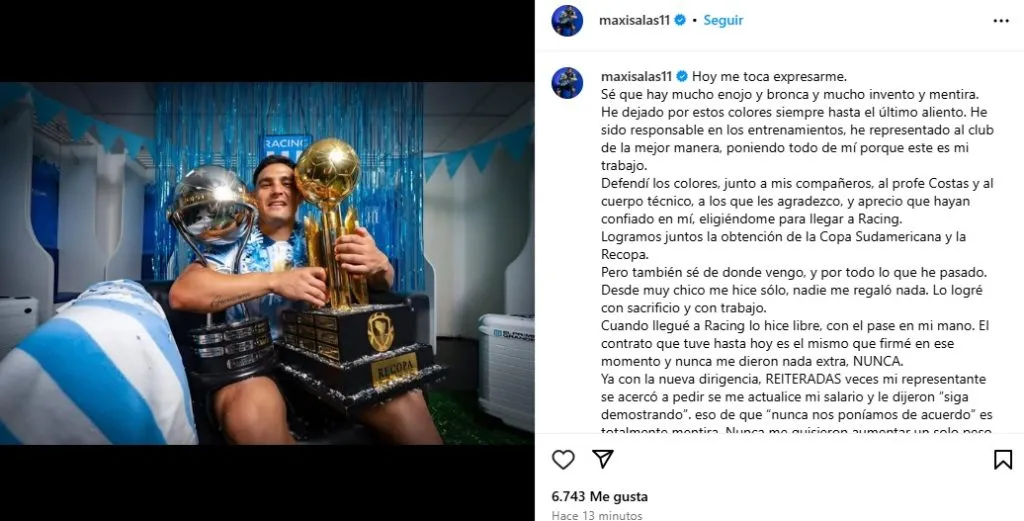Click the verified badge next to the header username
The image size is (1024, 521).
pos(680,20)
